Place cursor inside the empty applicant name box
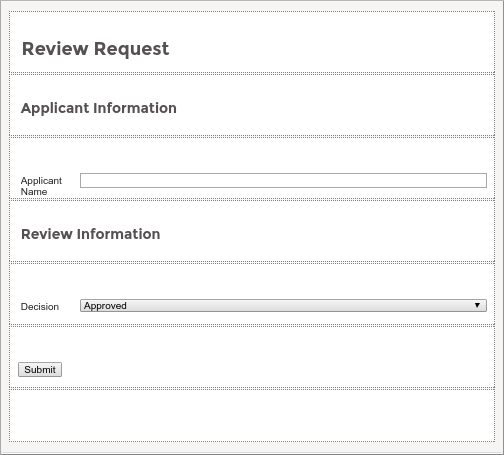This screenshot has height=455, width=504. [x=283, y=180]
